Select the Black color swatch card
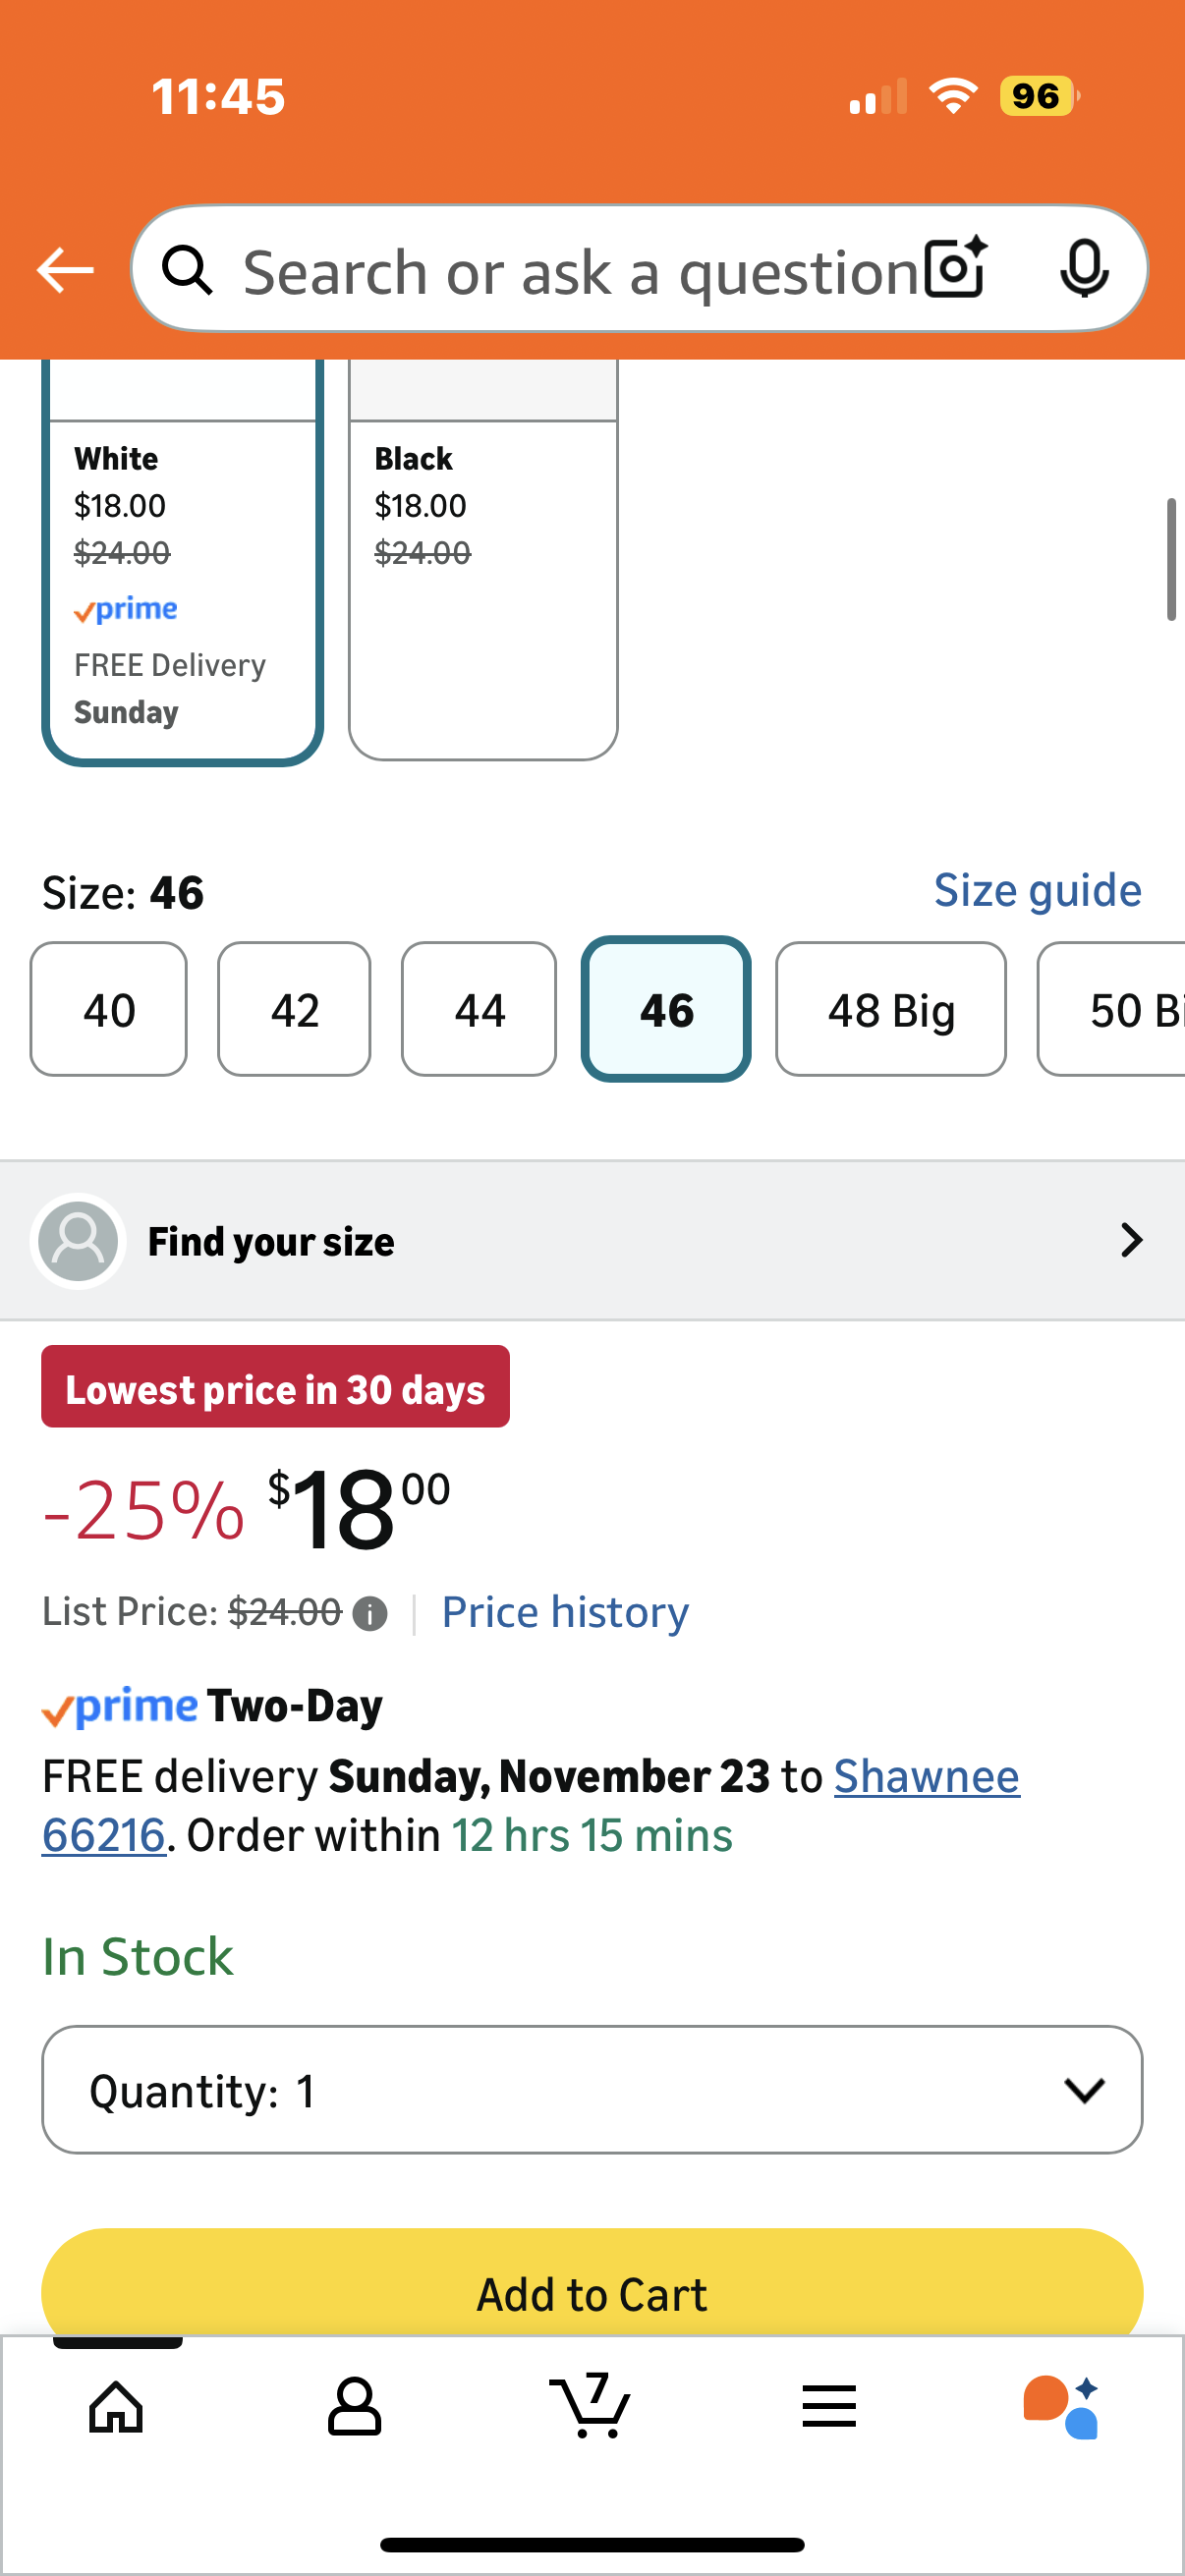Viewport: 1185px width, 2576px height. (x=483, y=560)
